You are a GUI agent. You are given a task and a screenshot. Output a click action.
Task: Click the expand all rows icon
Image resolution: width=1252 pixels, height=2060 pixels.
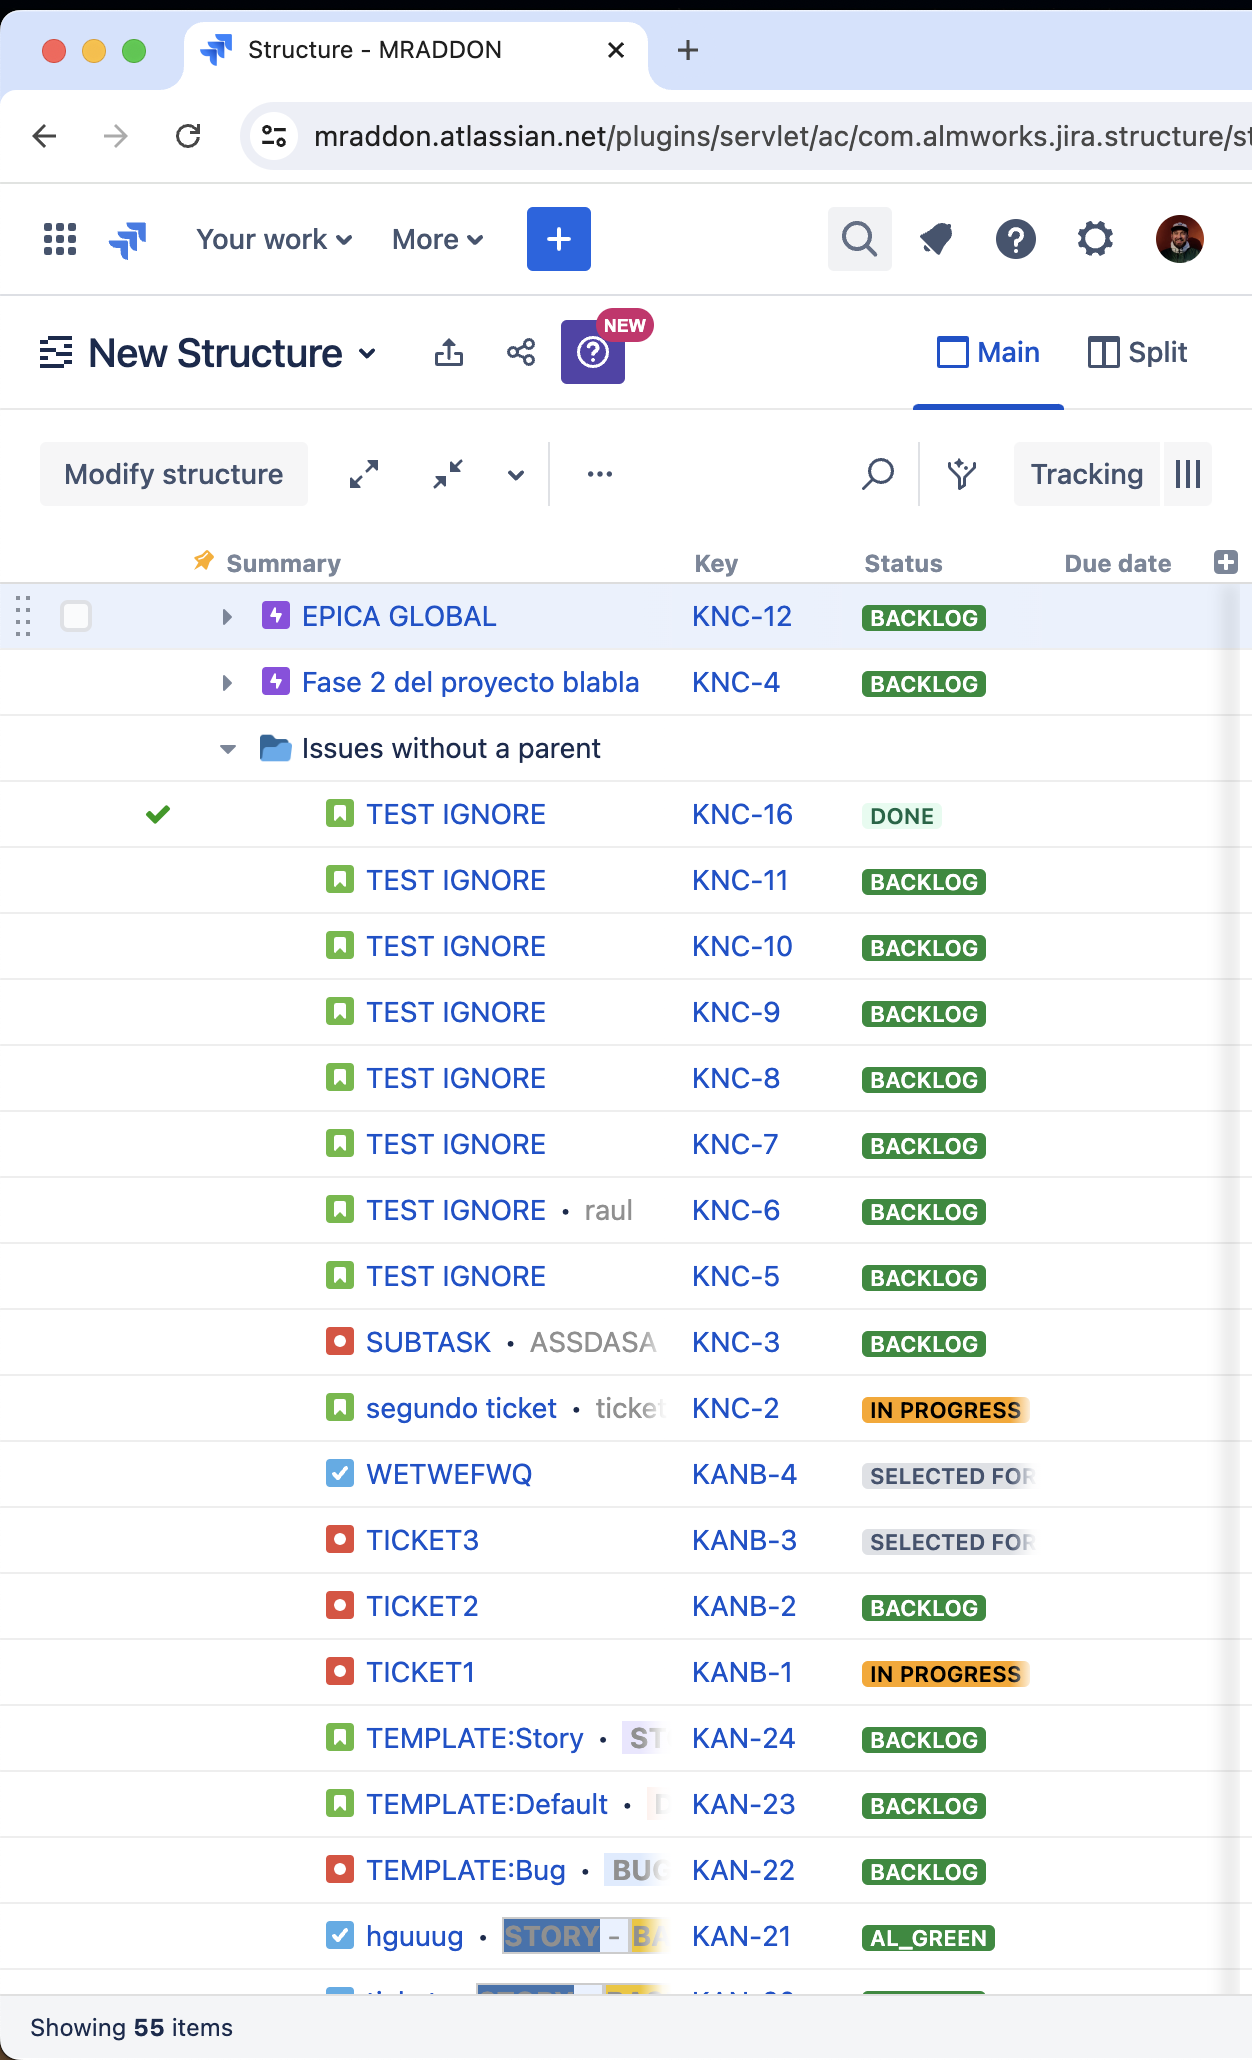[x=364, y=474]
